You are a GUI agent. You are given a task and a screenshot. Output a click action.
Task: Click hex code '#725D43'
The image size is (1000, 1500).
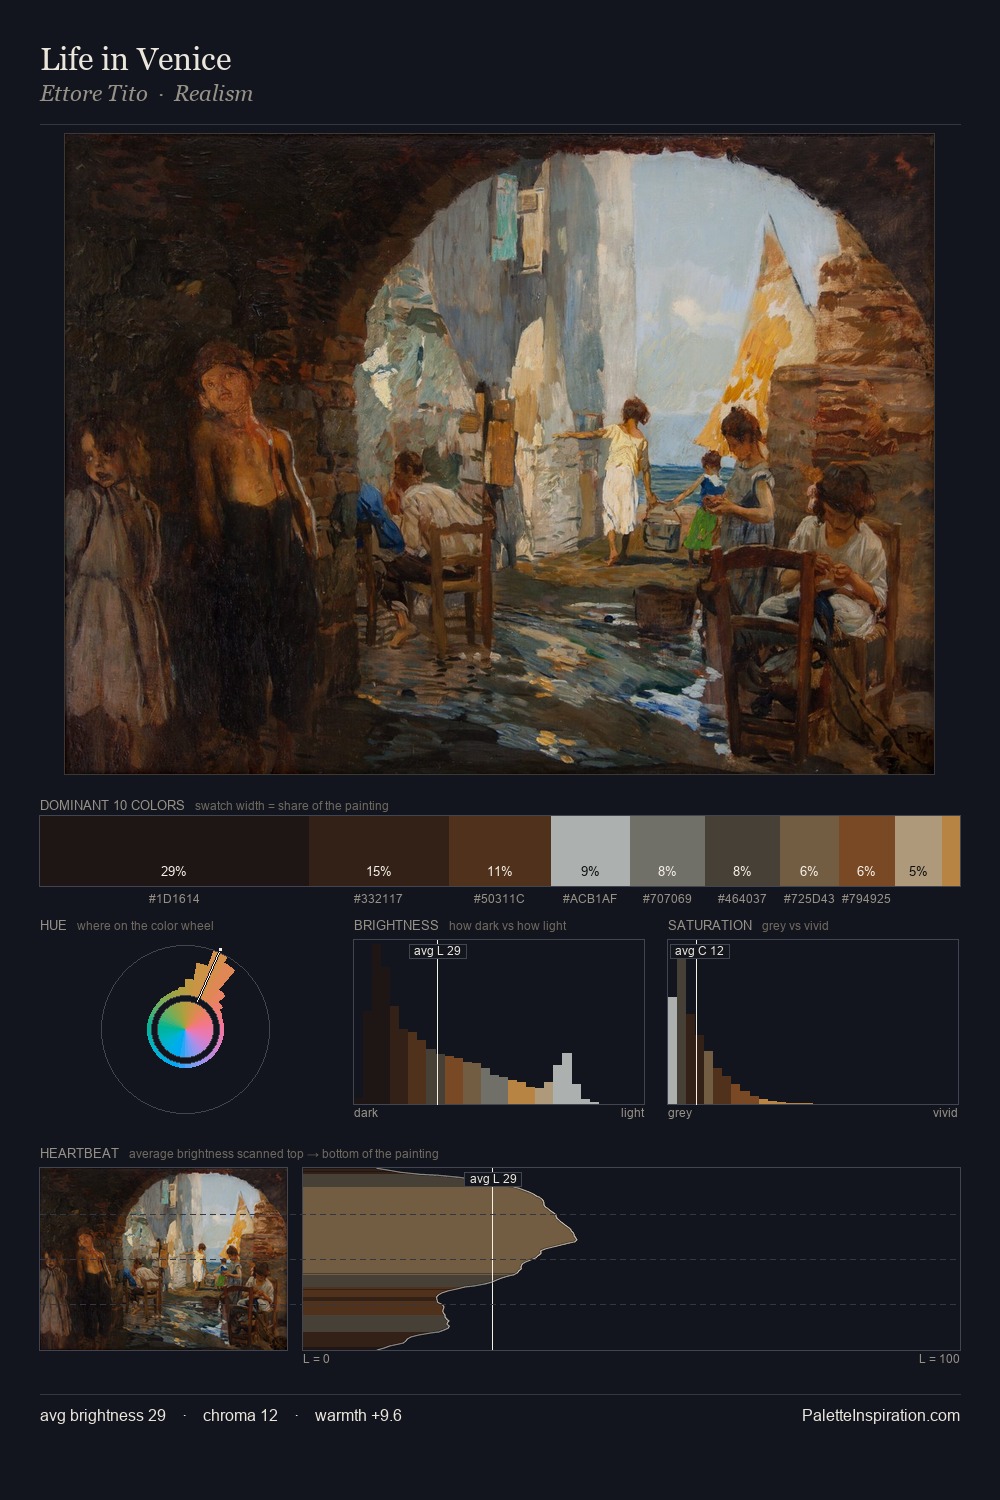pos(809,899)
